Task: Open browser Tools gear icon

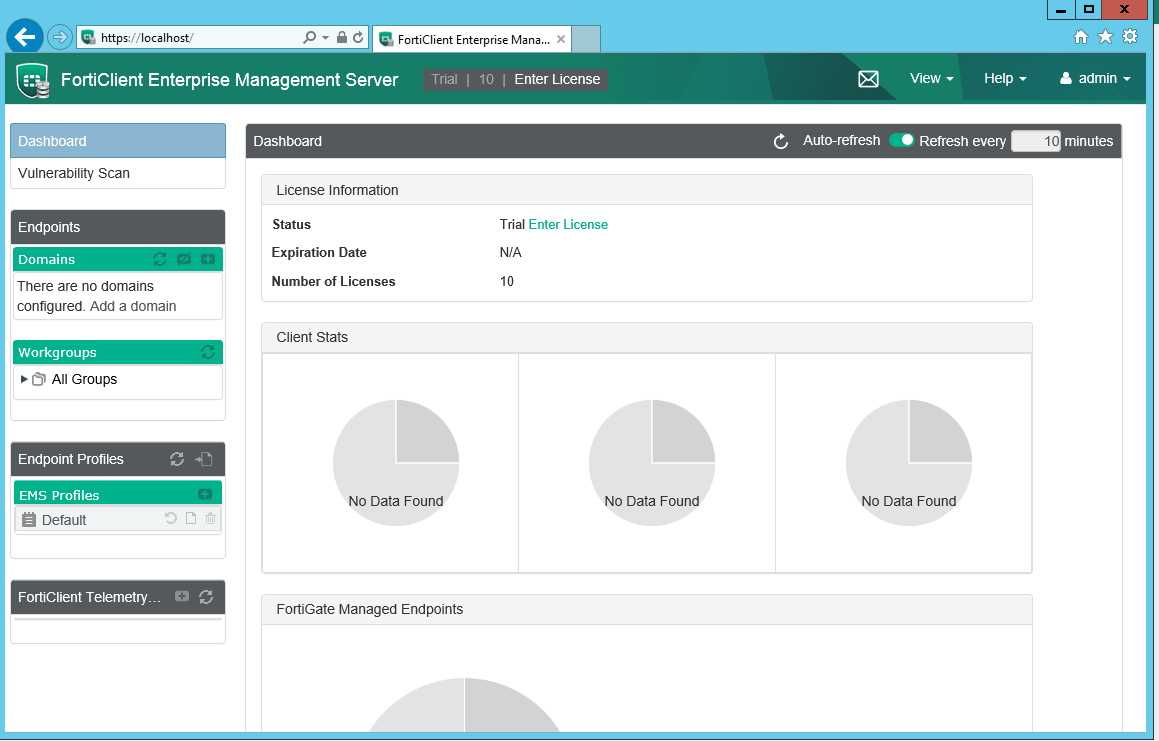Action: 1130,36
